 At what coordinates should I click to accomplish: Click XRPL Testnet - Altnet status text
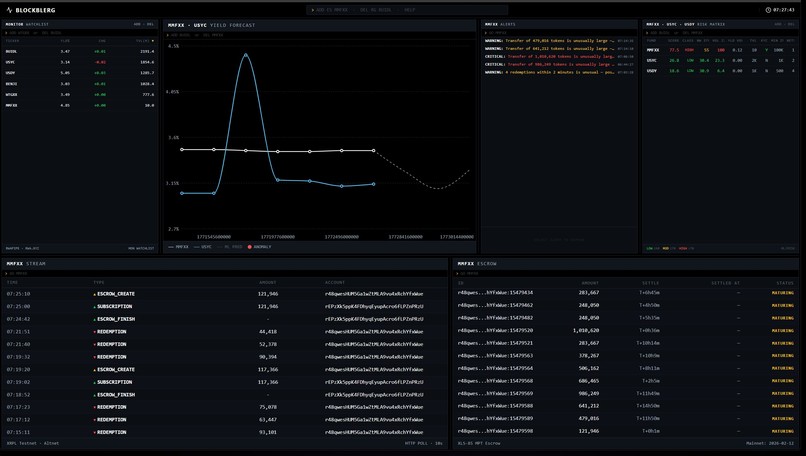tap(32, 443)
